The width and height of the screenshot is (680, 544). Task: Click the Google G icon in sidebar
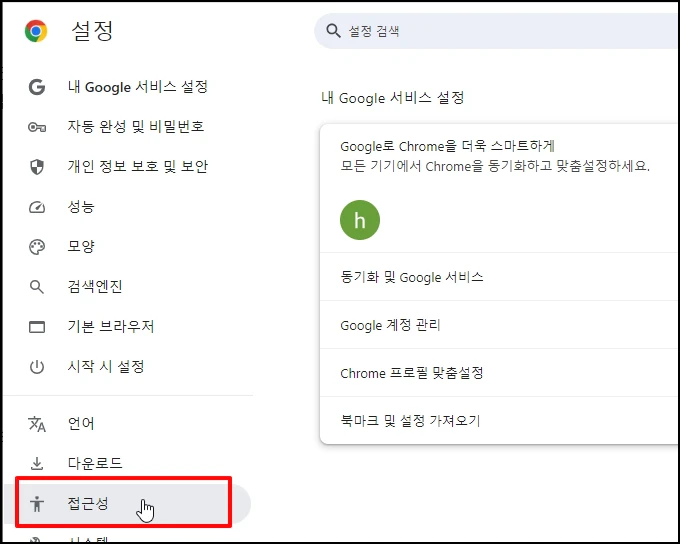click(37, 87)
